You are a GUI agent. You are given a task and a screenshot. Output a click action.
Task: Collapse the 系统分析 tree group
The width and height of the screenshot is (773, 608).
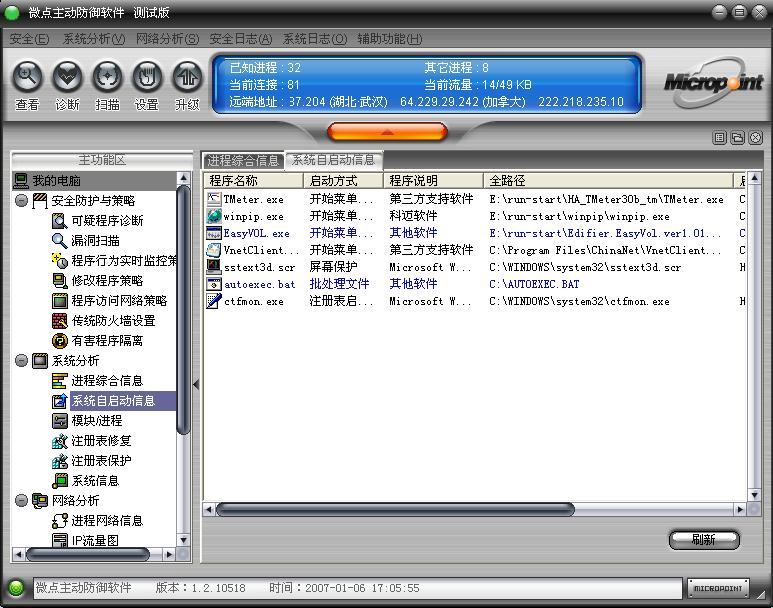[x=21, y=360]
